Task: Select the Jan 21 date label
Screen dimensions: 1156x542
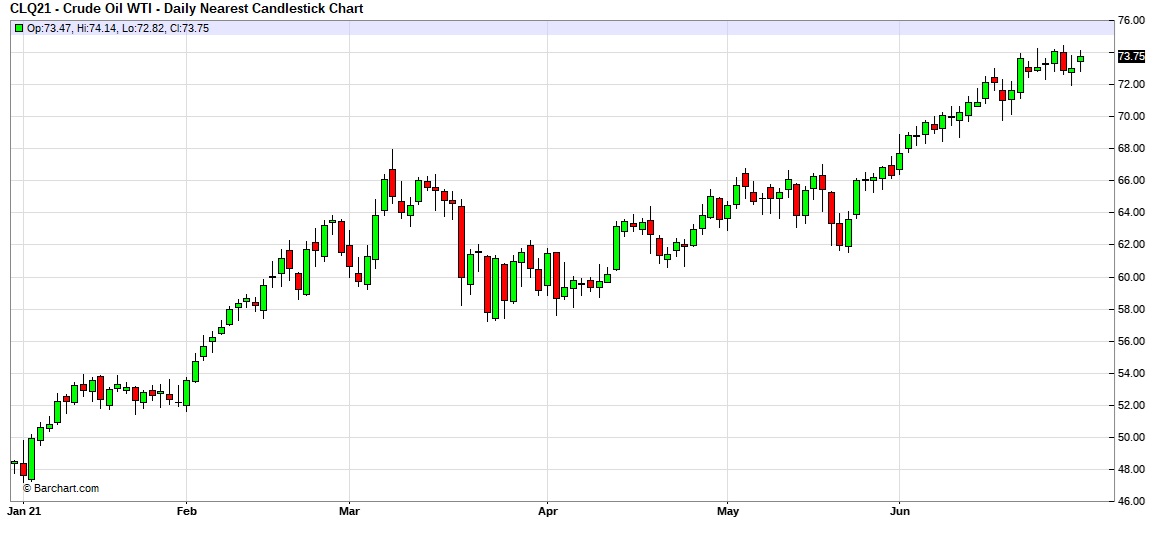Action: (23, 511)
